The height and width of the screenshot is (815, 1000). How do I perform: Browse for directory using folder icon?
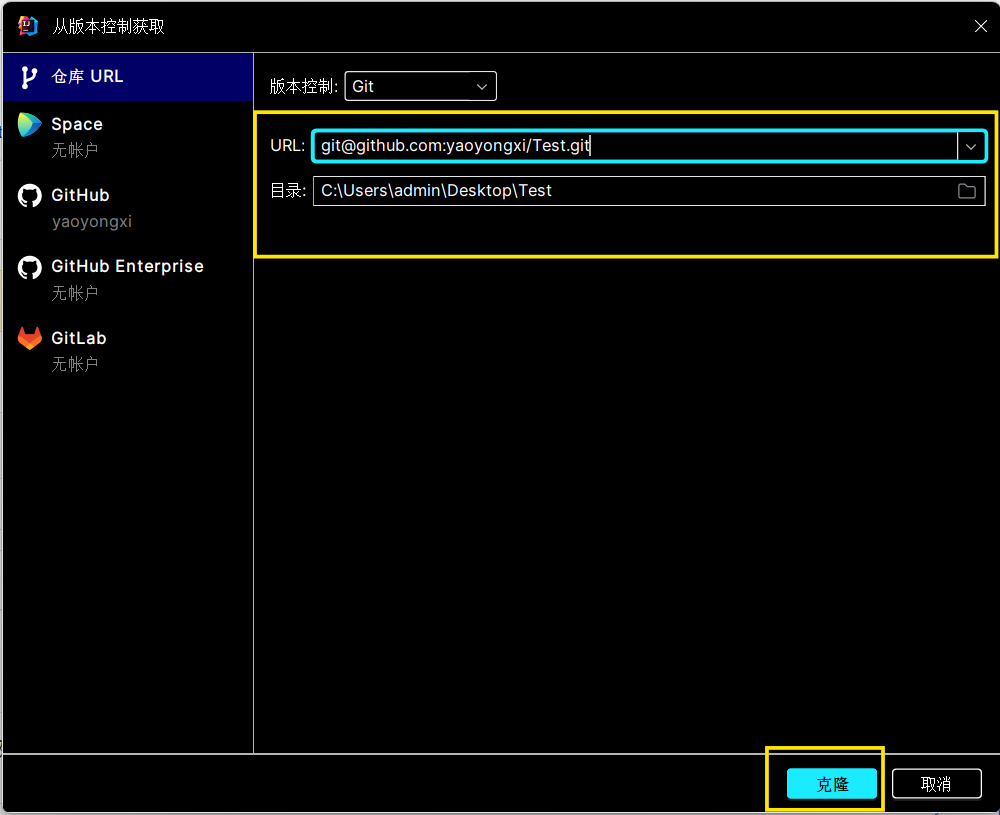coord(967,191)
